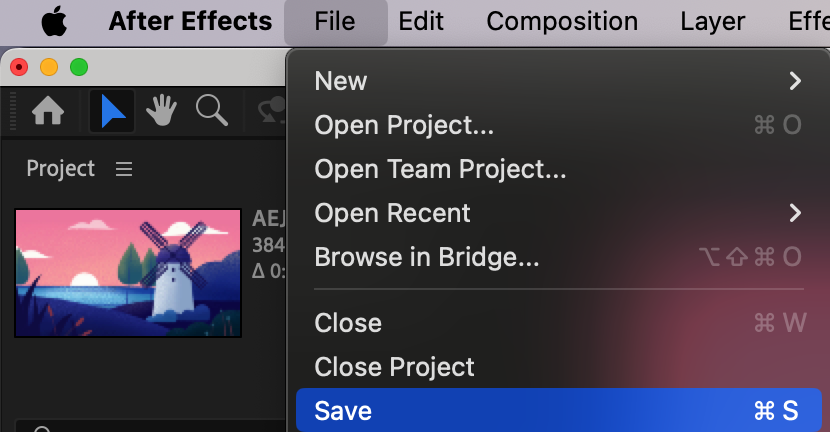The image size is (830, 432).
Task: Open the Apple system menu
Action: click(53, 21)
